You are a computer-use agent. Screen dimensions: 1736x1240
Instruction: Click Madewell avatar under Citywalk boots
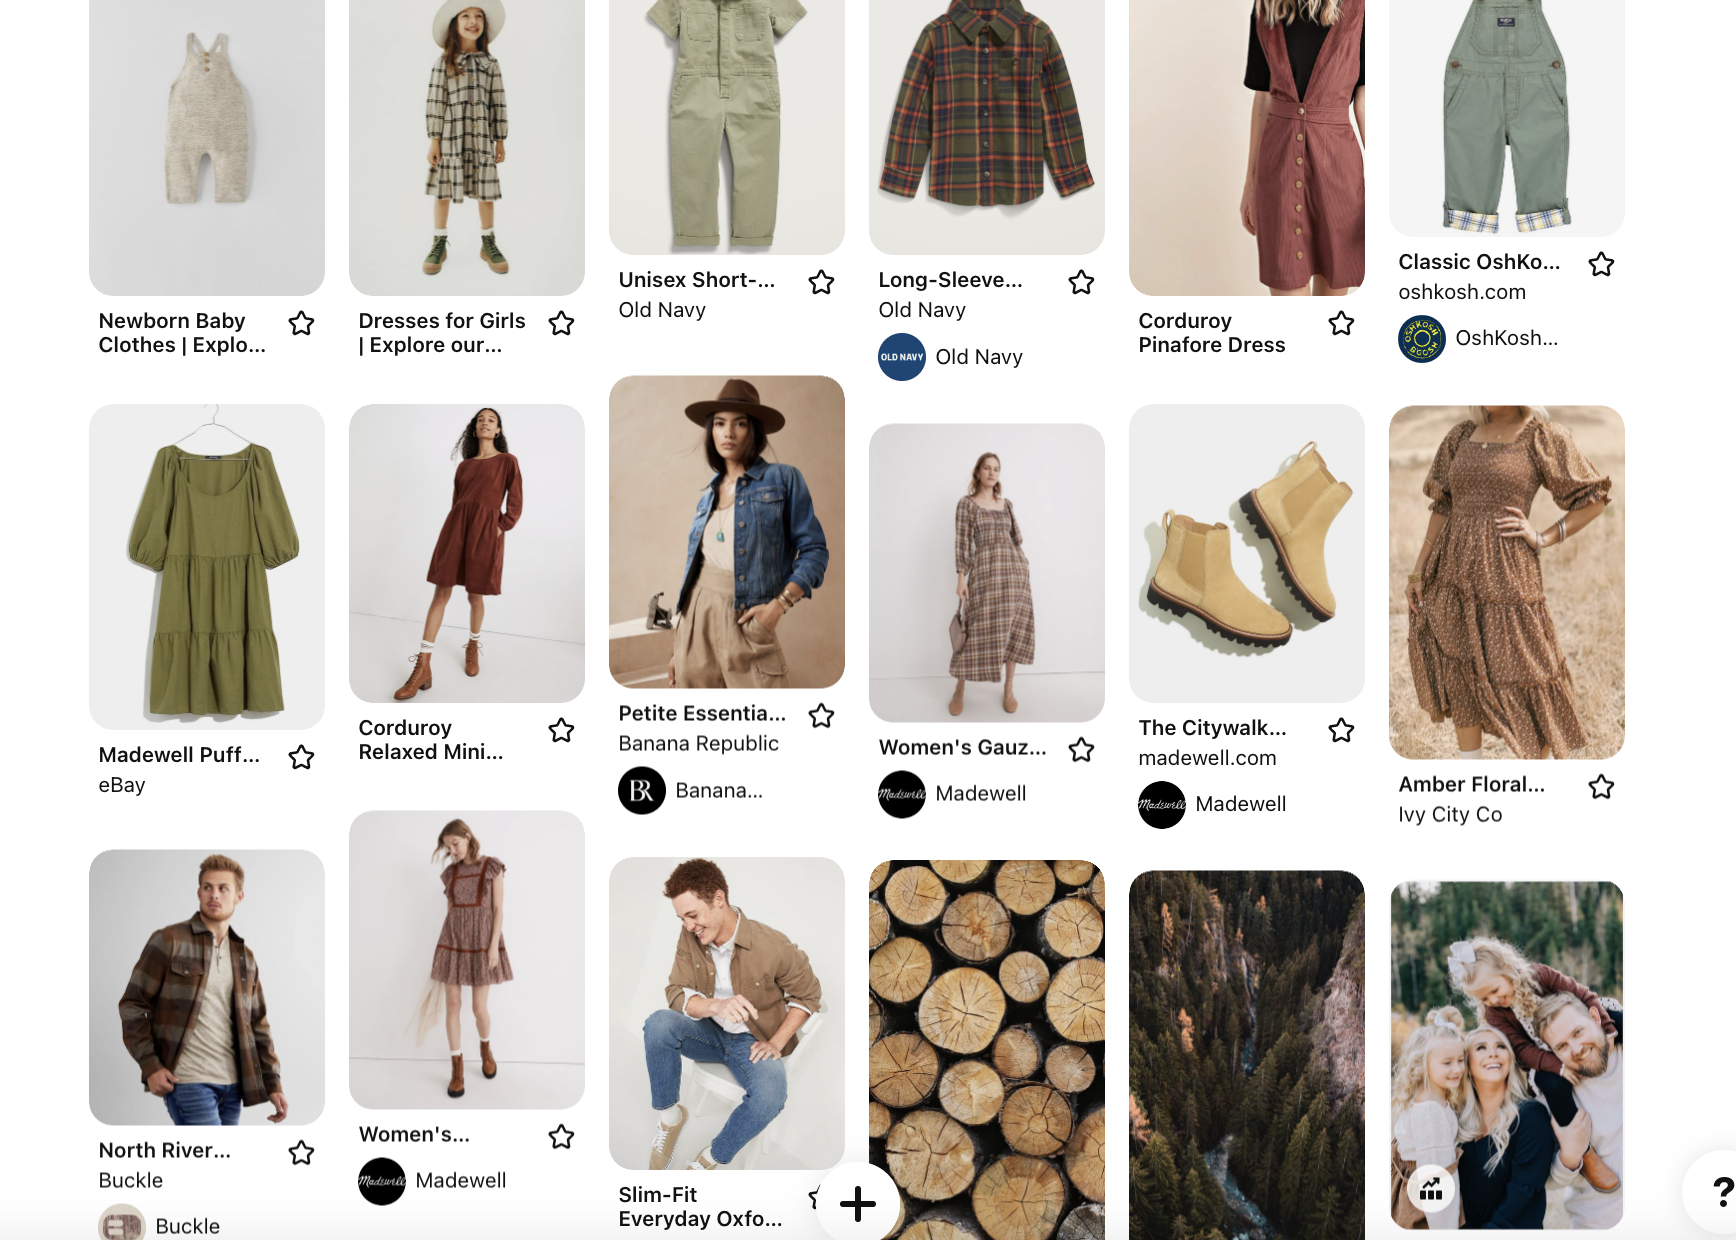point(1161,805)
